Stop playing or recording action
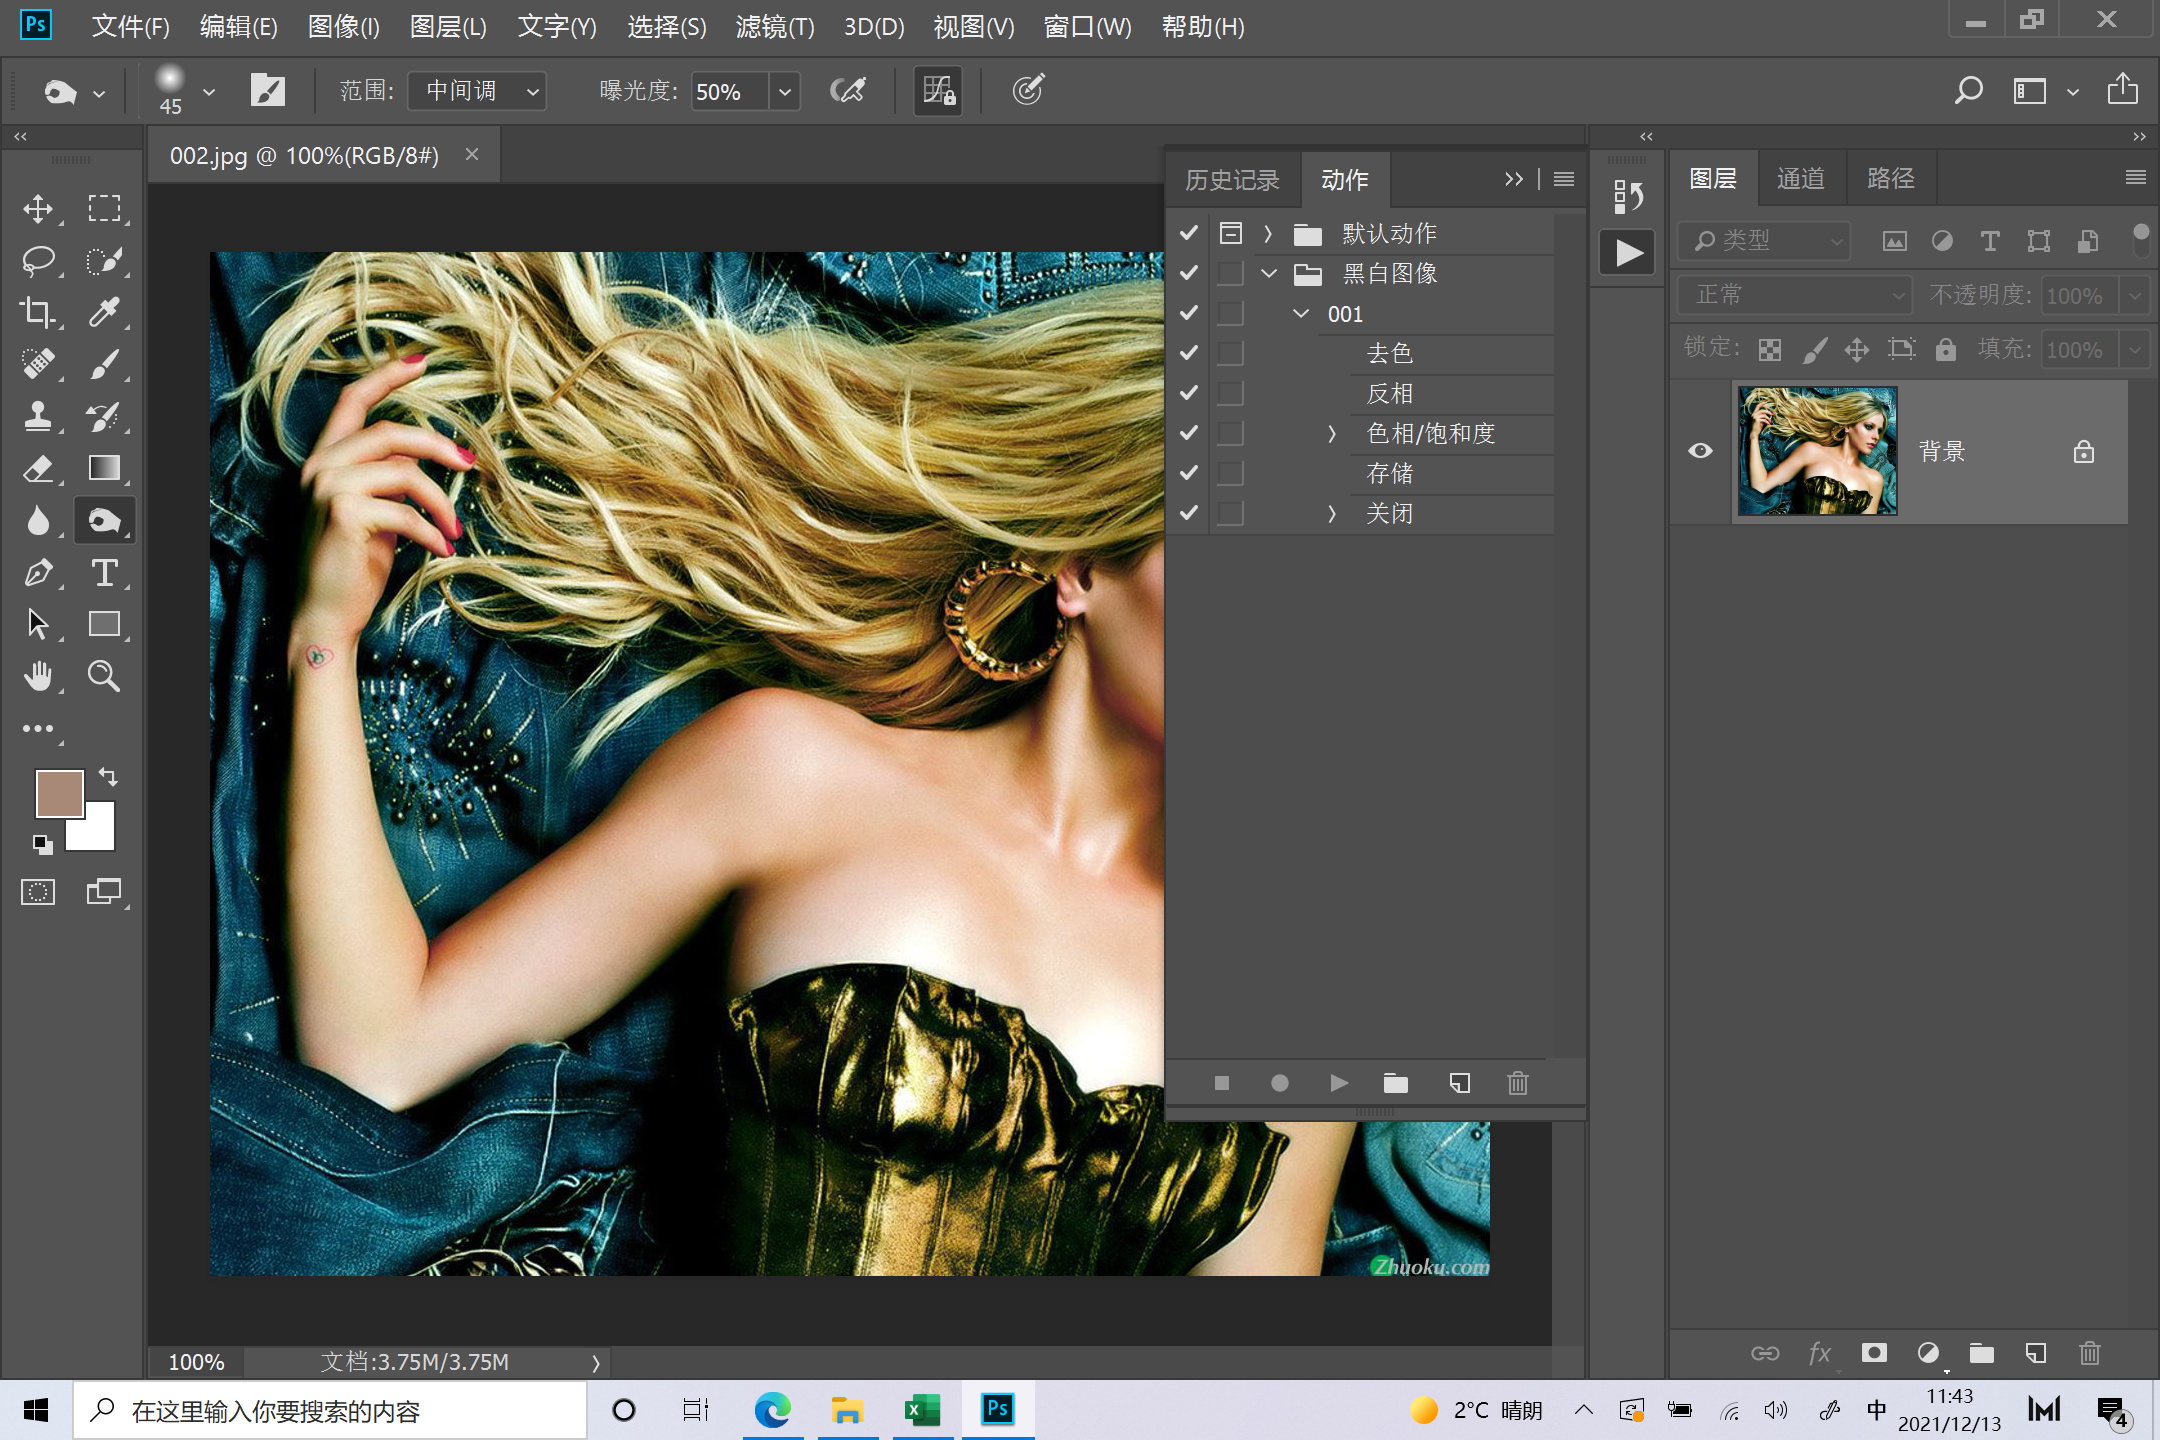Image resolution: width=2160 pixels, height=1440 pixels. [x=1221, y=1083]
